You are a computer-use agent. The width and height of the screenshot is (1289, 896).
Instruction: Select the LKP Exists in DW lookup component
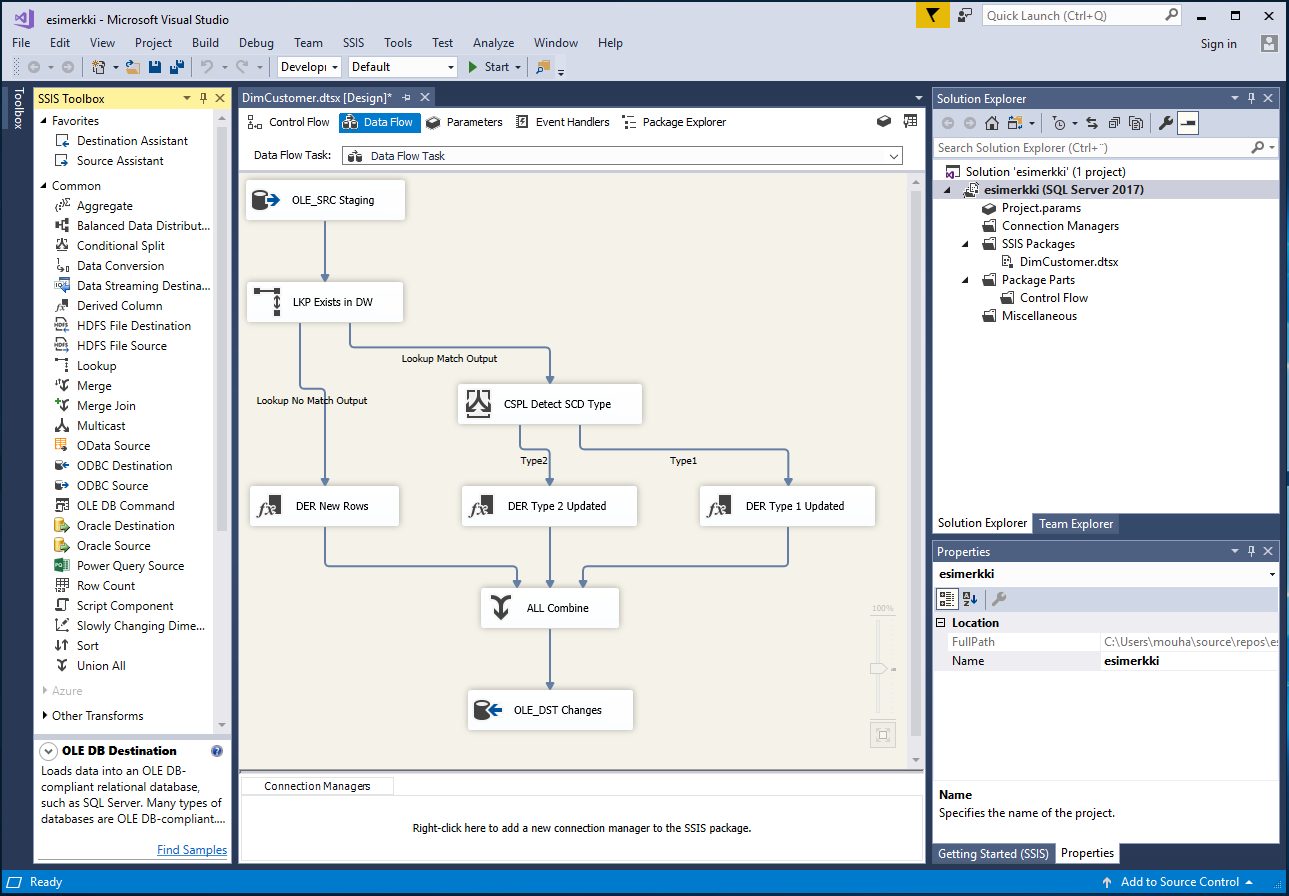325,302
